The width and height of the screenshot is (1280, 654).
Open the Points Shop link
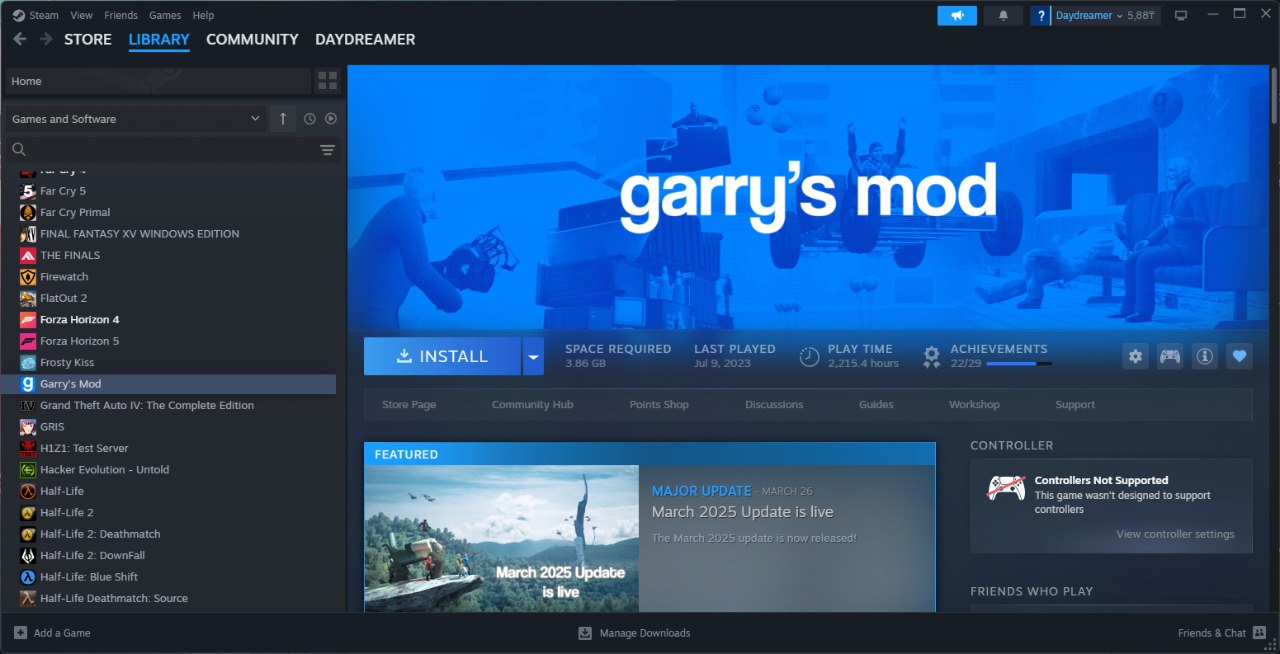point(659,405)
